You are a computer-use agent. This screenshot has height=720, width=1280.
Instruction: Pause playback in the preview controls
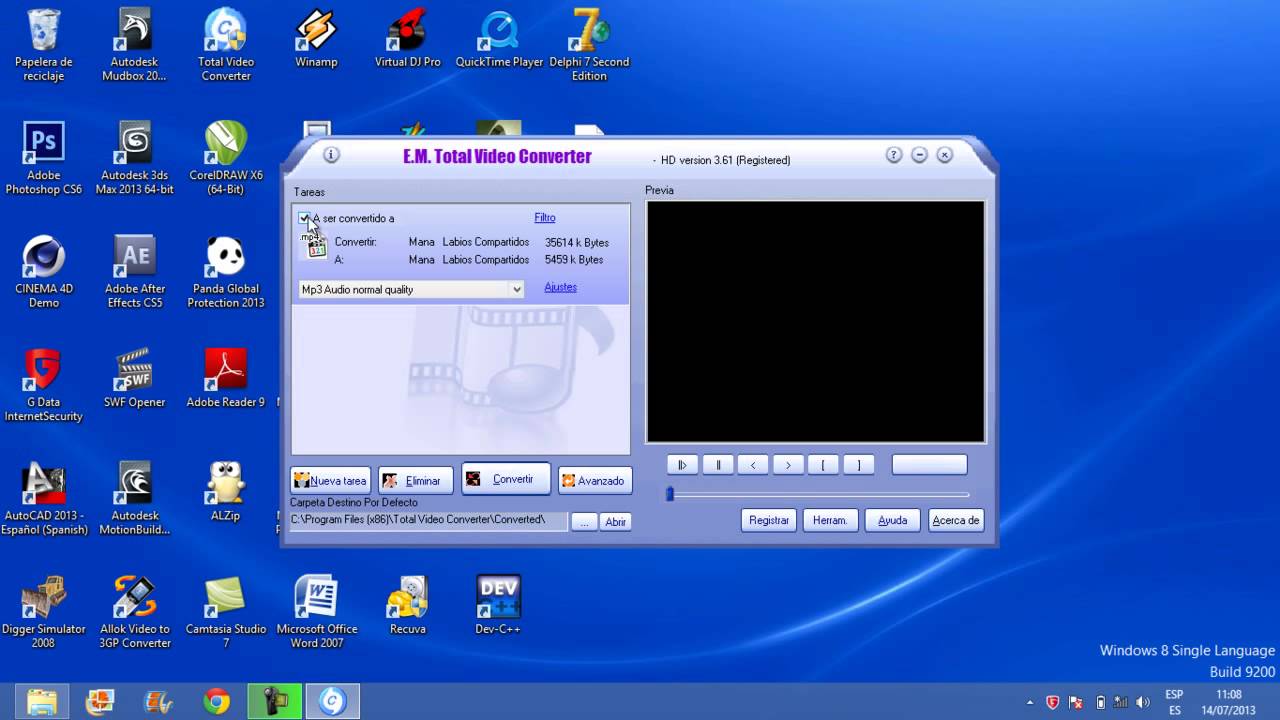718,465
